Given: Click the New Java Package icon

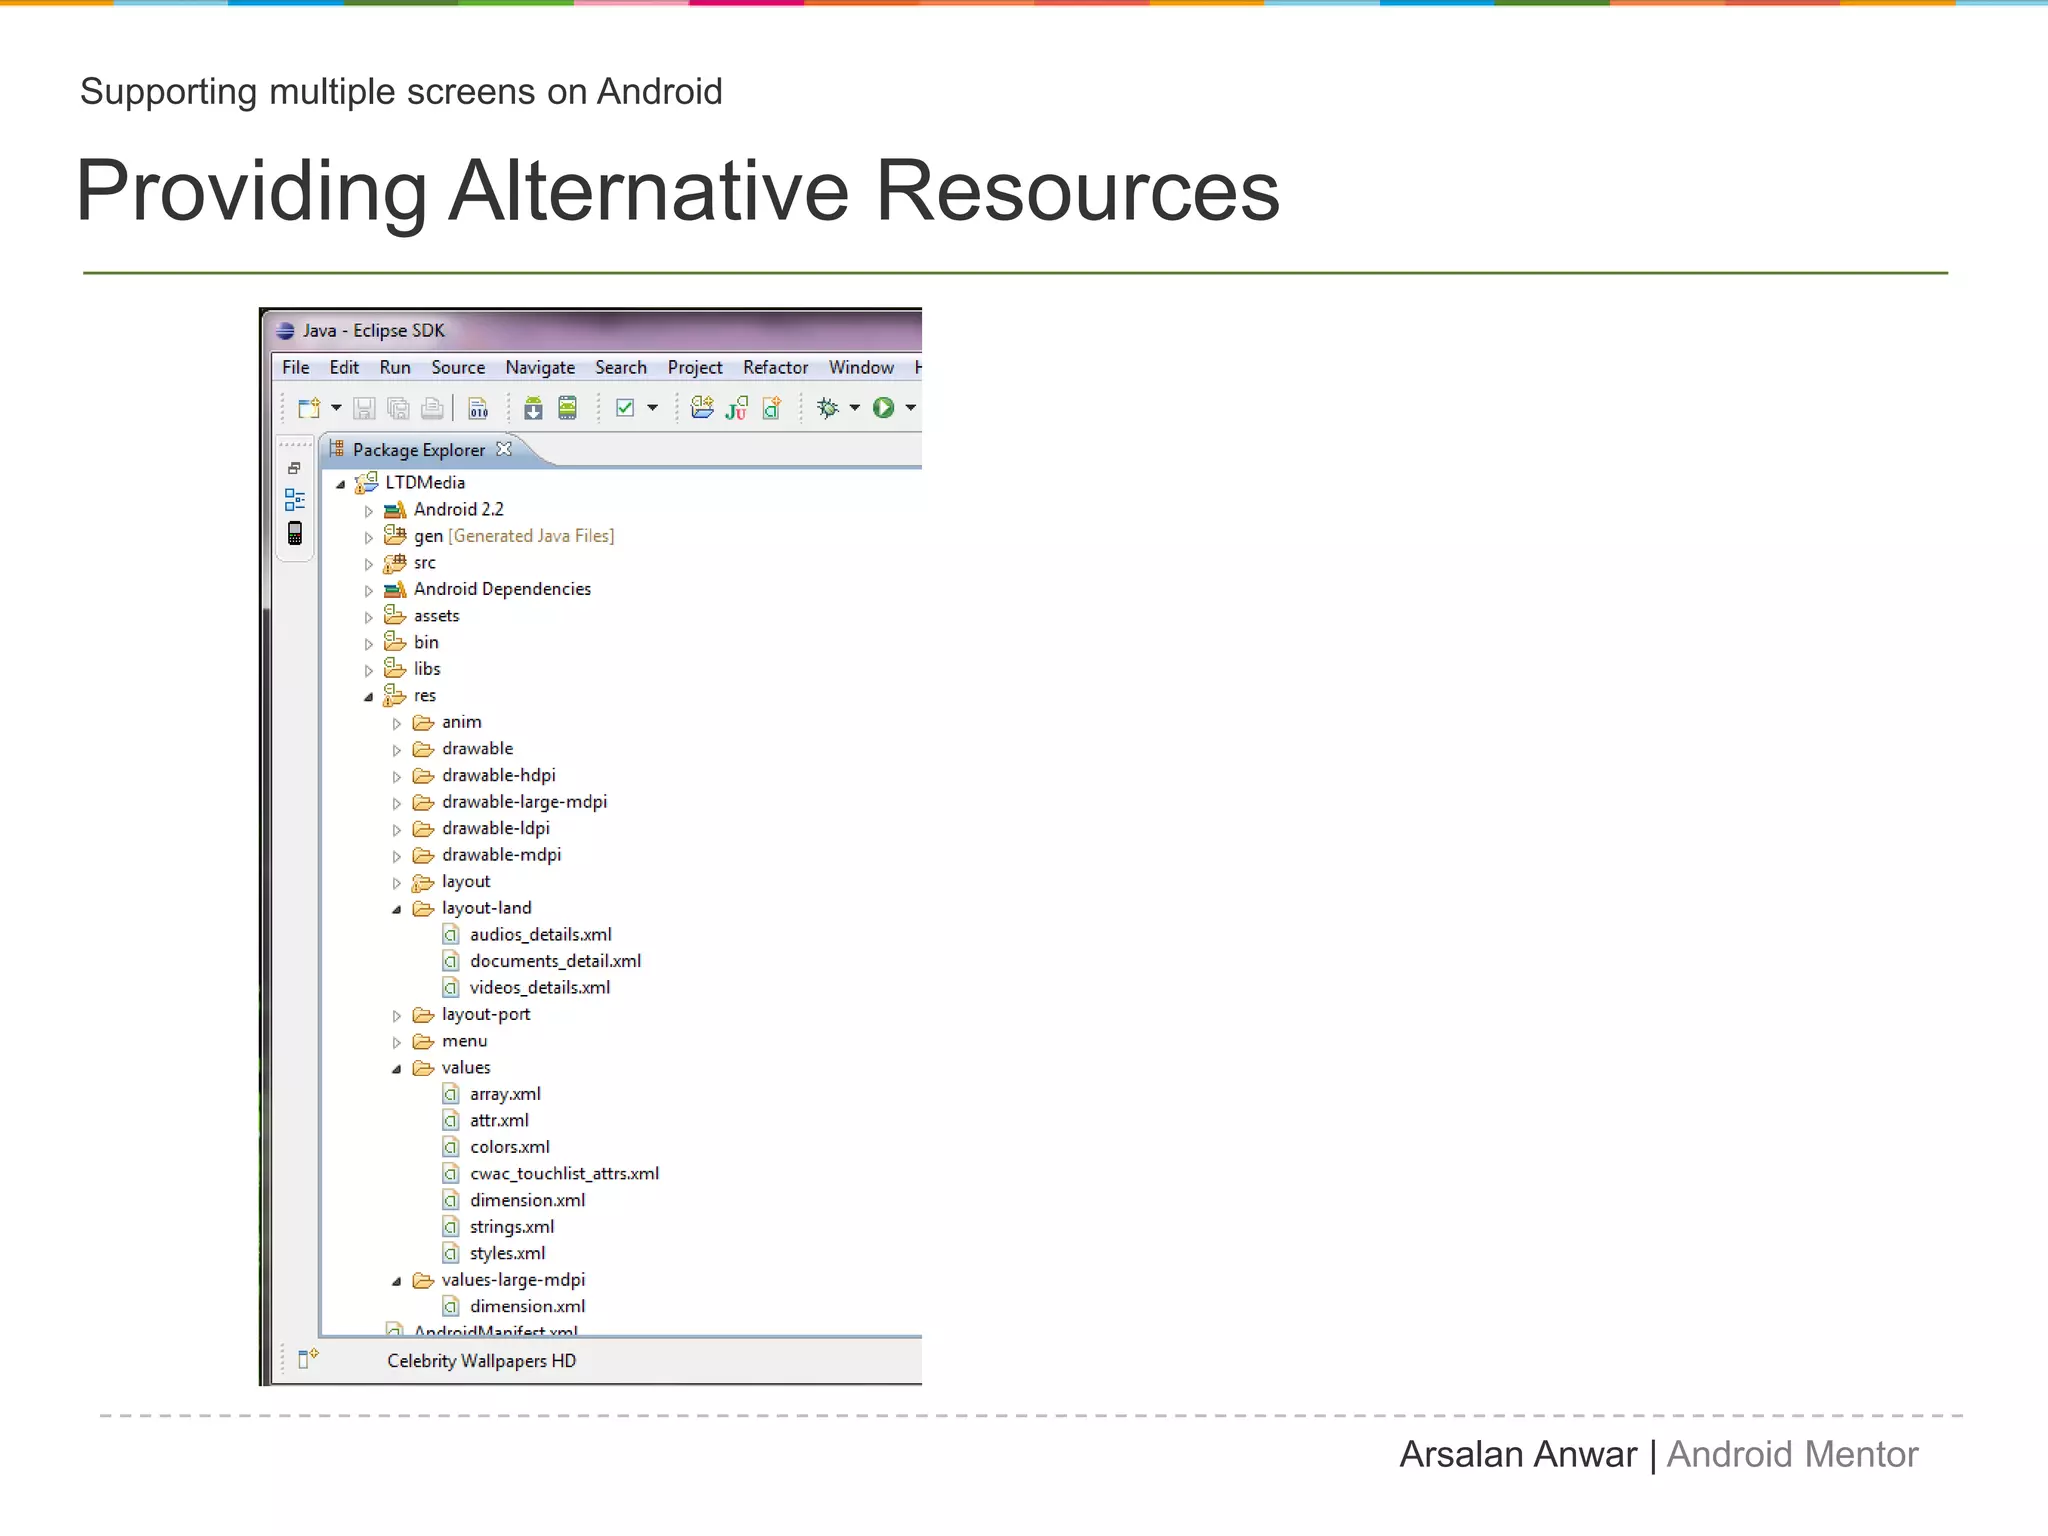Looking at the screenshot, I should pos(702,408).
